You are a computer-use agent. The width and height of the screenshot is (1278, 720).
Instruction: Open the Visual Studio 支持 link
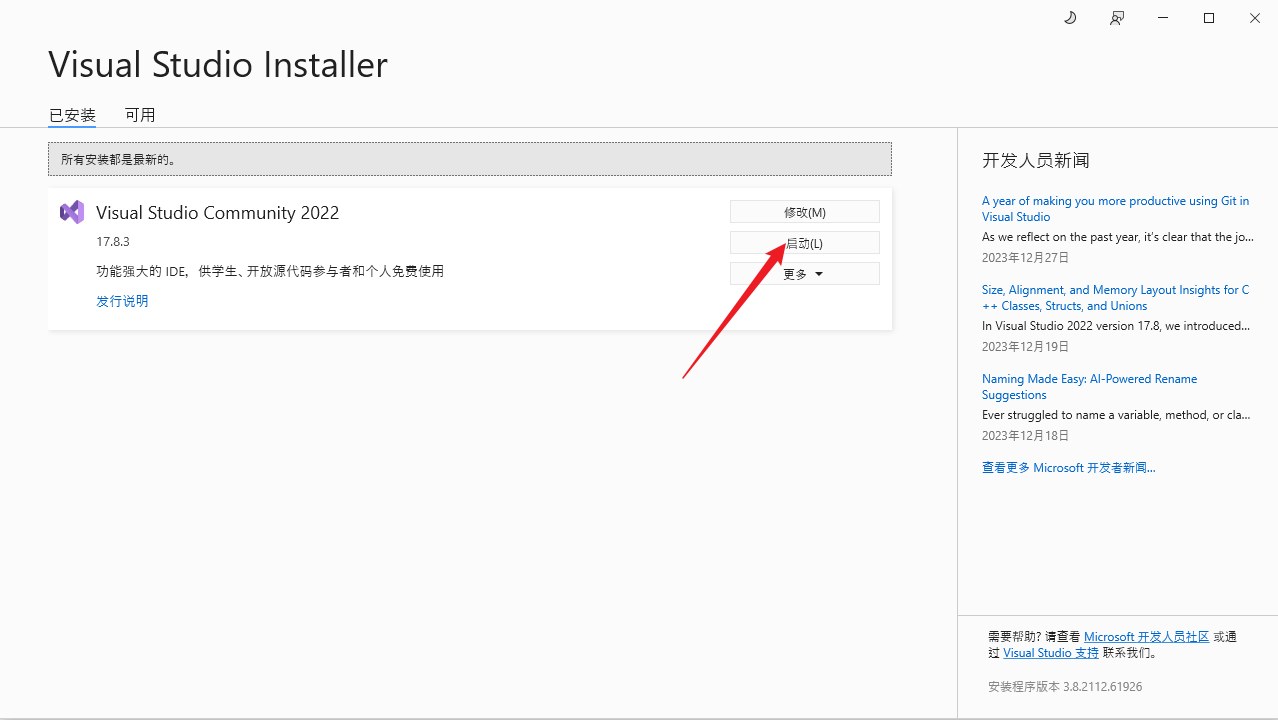[x=1050, y=653]
